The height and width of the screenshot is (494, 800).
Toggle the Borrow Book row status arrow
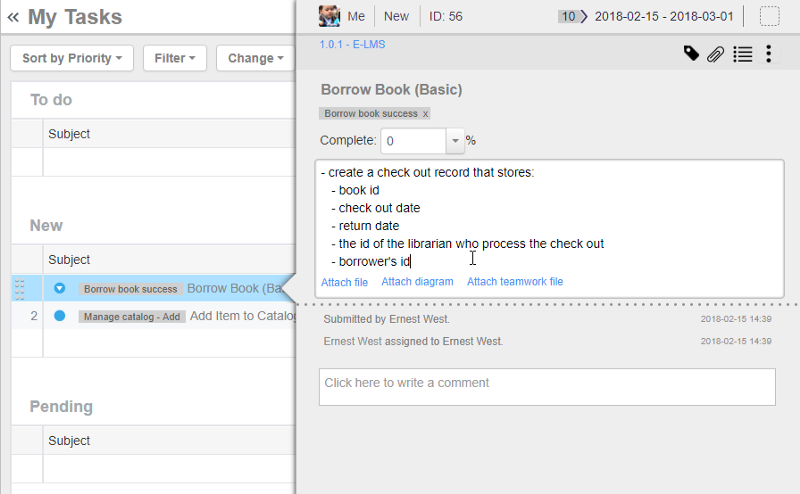pos(59,289)
